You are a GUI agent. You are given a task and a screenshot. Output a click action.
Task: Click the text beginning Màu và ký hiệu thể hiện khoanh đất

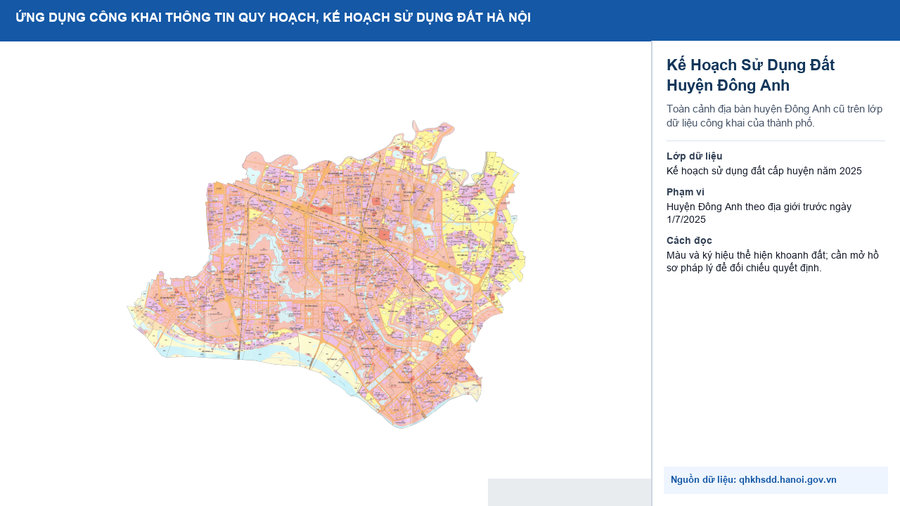(773, 262)
